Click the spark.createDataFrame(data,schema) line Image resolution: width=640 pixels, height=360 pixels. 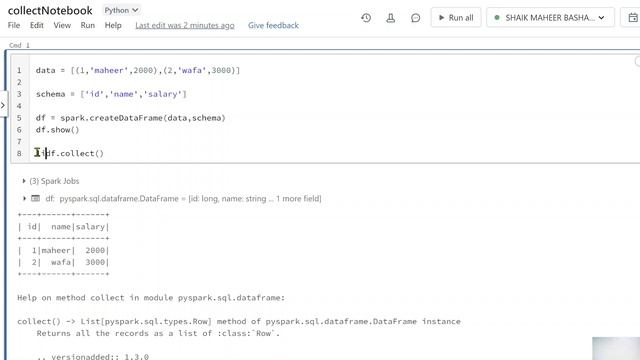click(131, 118)
